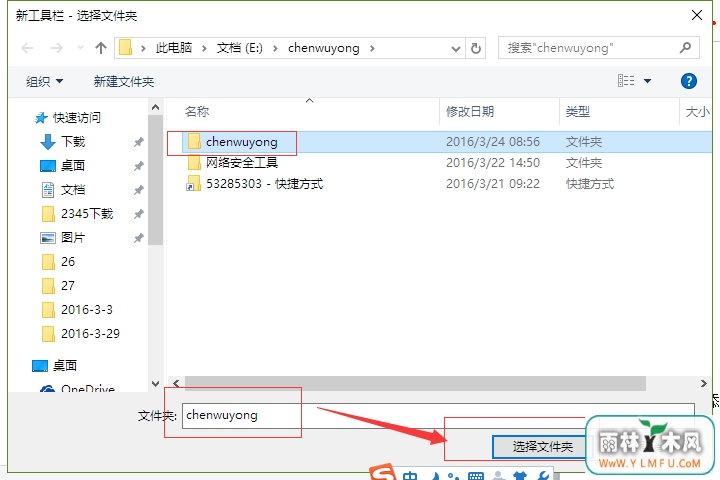Toggle Sogou 中 Chinese input mode

tap(410, 475)
